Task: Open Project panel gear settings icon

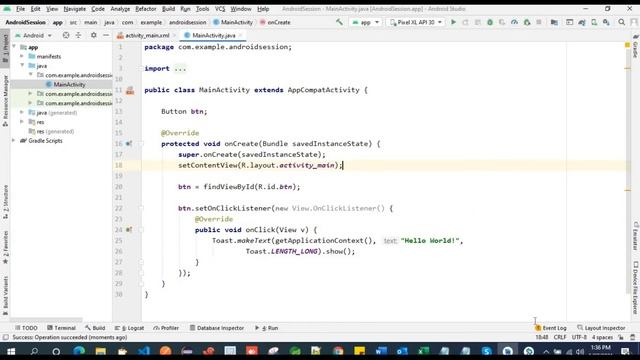Action: [93, 36]
